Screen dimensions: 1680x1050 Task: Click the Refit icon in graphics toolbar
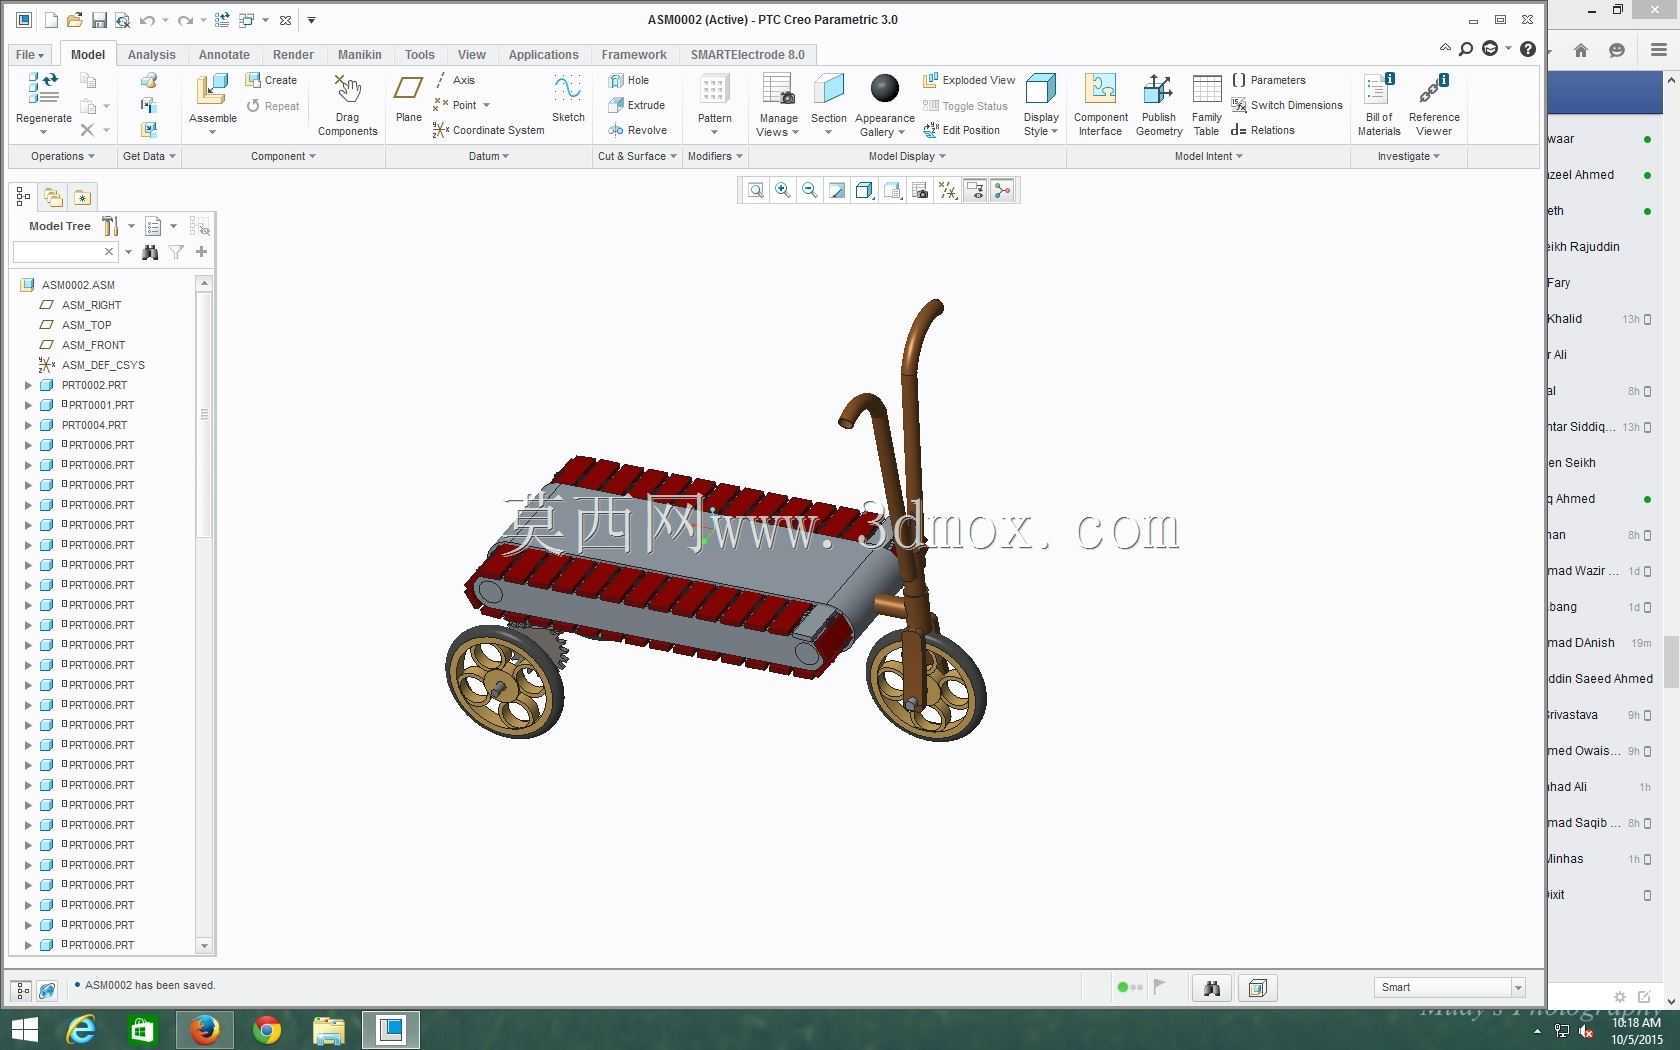tap(756, 190)
